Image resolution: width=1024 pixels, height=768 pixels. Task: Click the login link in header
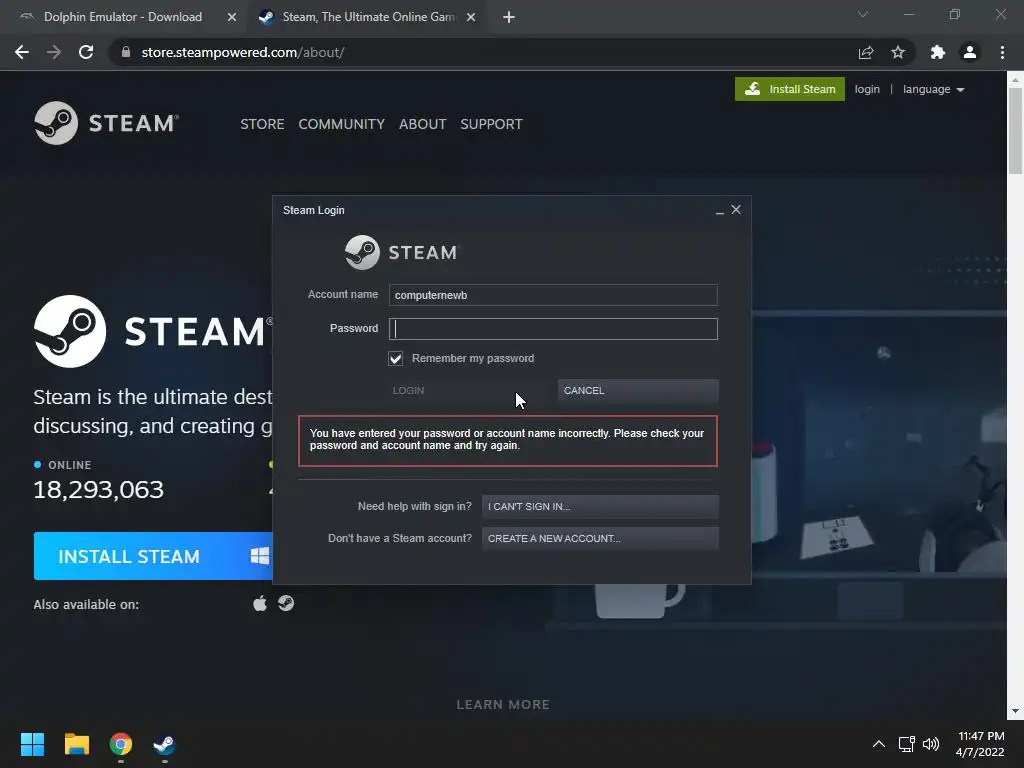click(867, 89)
